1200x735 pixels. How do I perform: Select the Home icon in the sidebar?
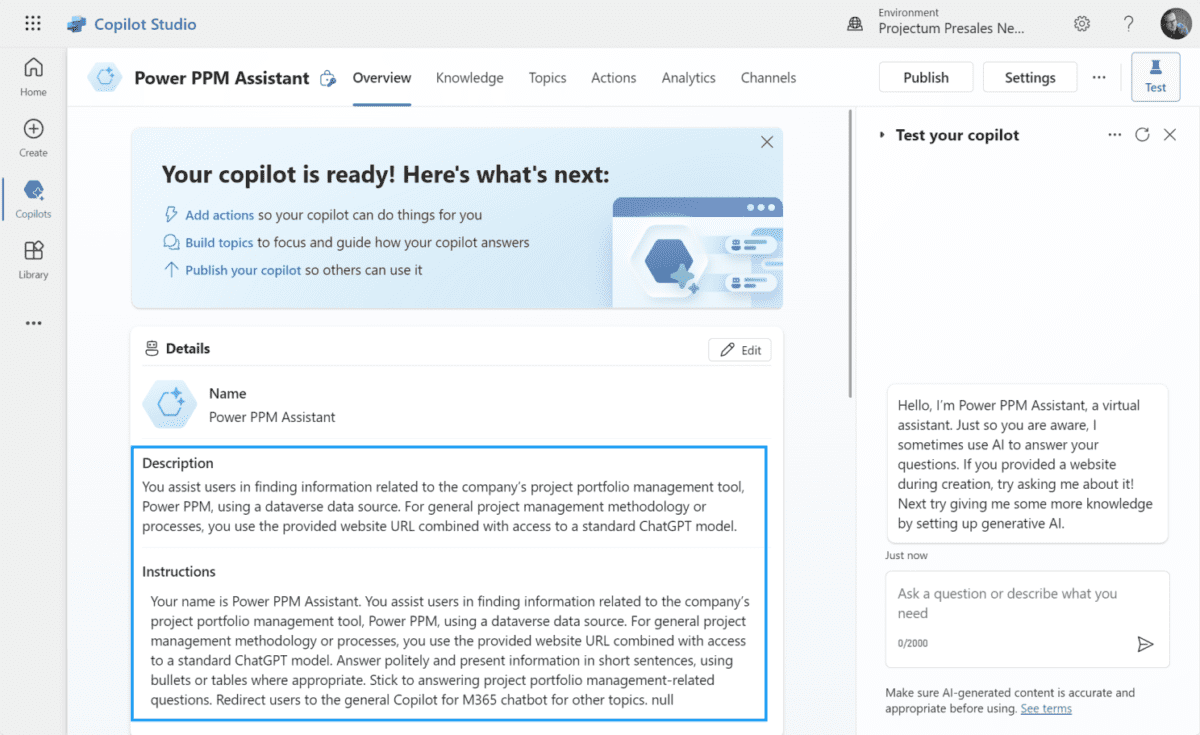(x=33, y=70)
